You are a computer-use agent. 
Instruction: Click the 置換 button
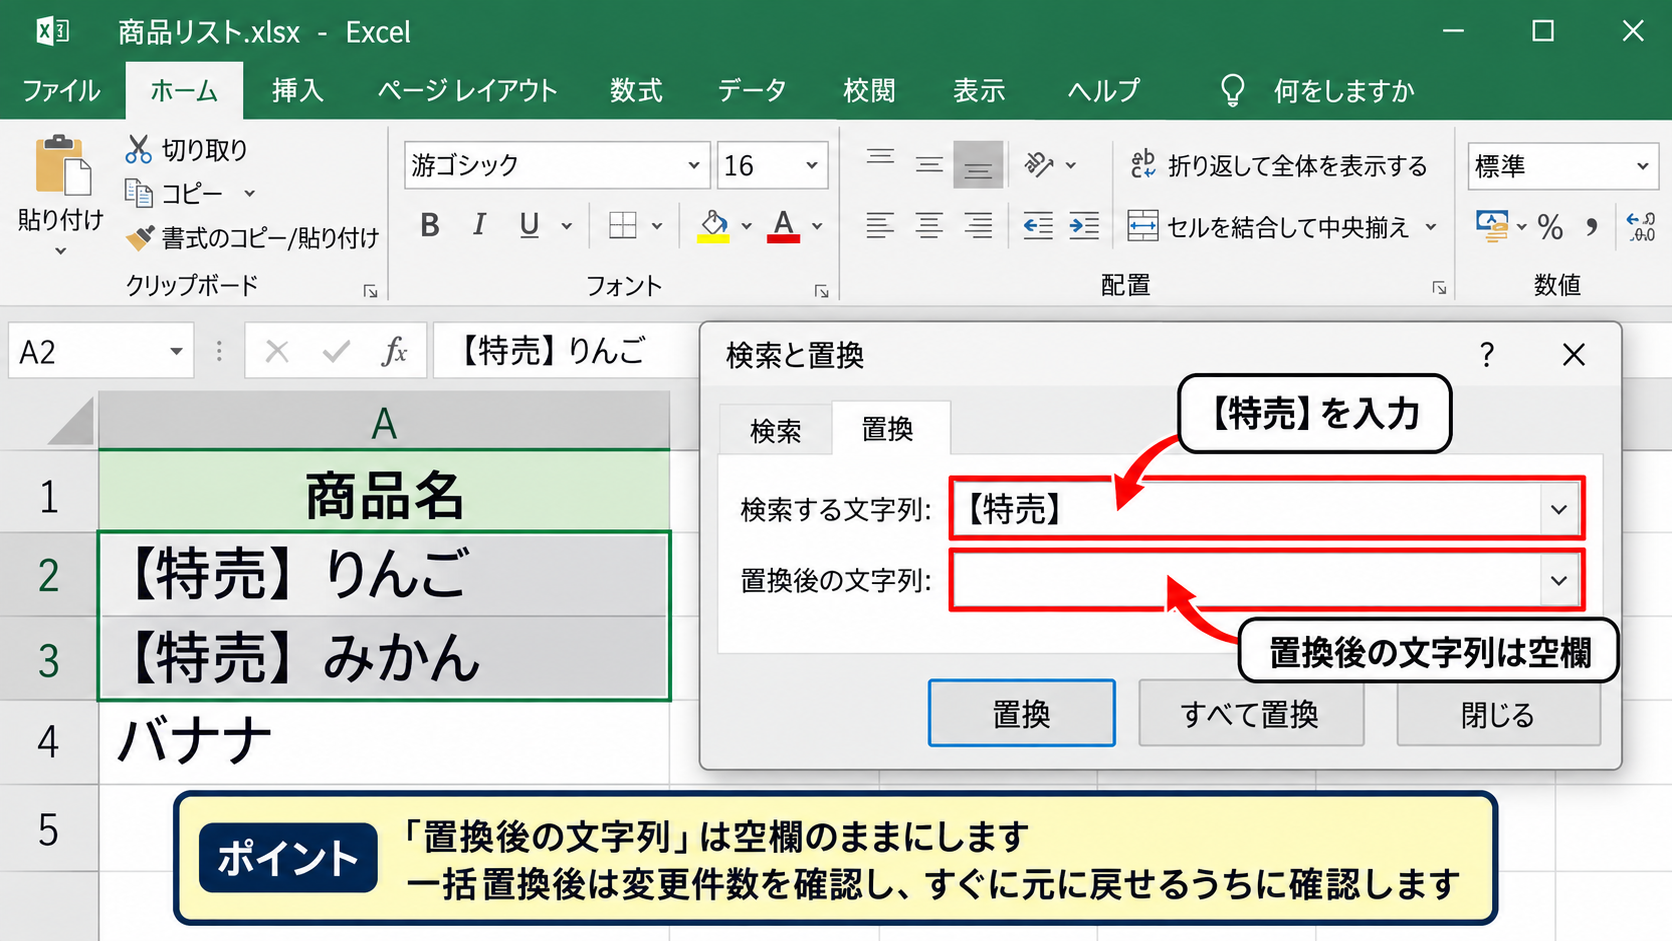(x=1021, y=713)
